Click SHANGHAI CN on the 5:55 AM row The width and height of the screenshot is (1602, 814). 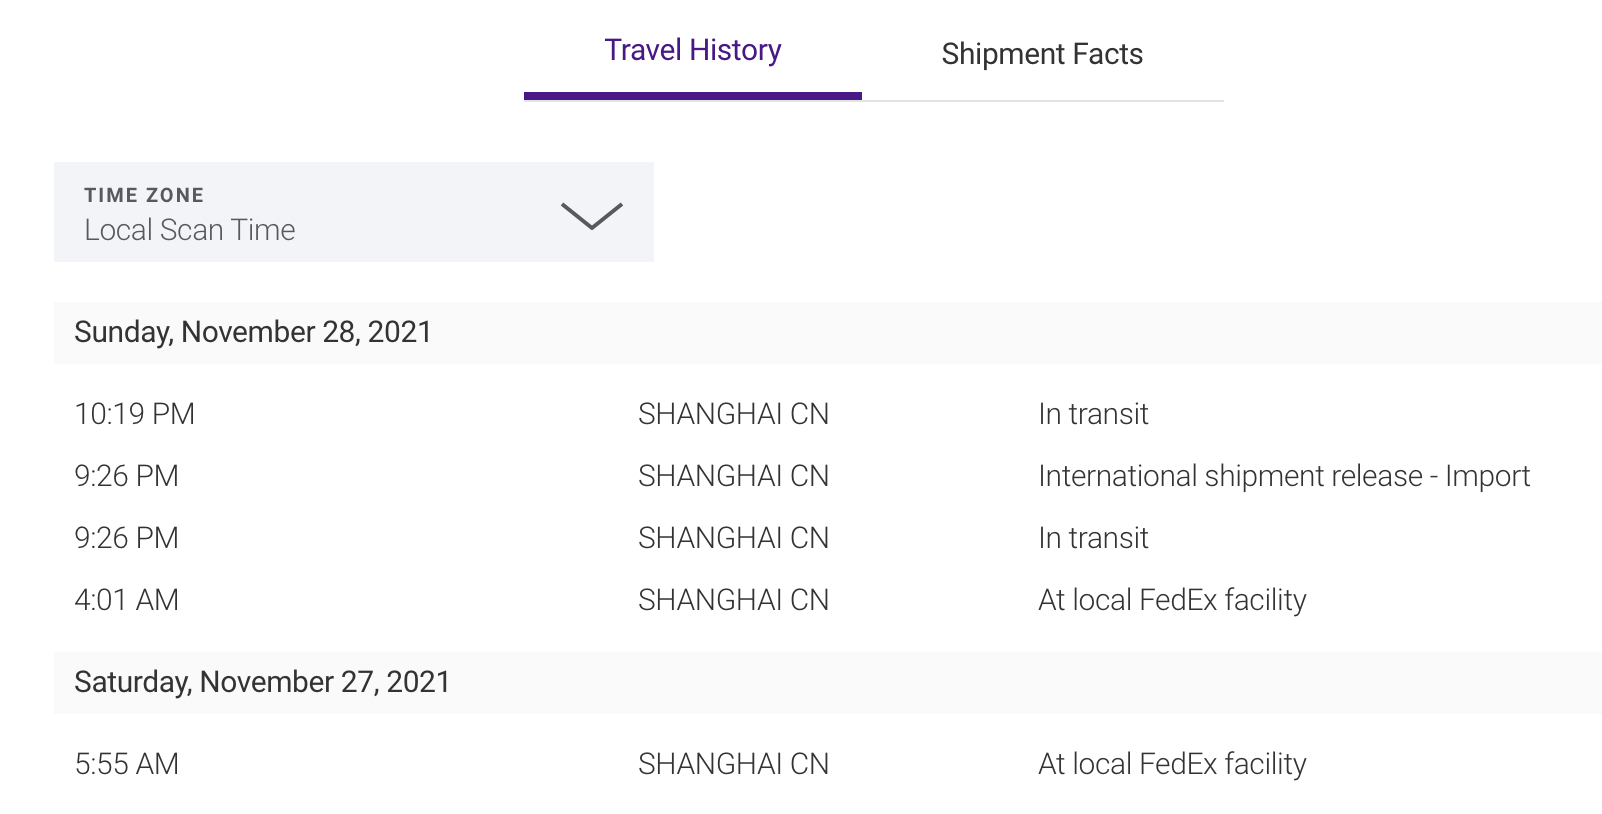coord(733,764)
